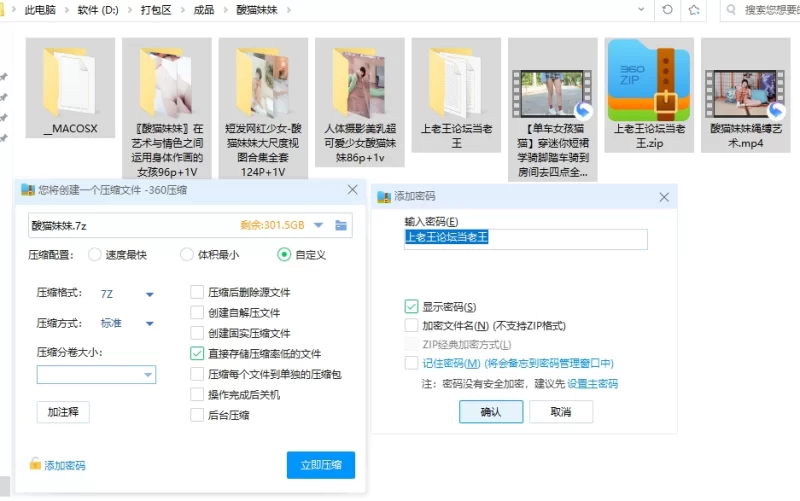This screenshot has height=501, width=800.
Task: Confirm the password with 确认
Action: 491,412
